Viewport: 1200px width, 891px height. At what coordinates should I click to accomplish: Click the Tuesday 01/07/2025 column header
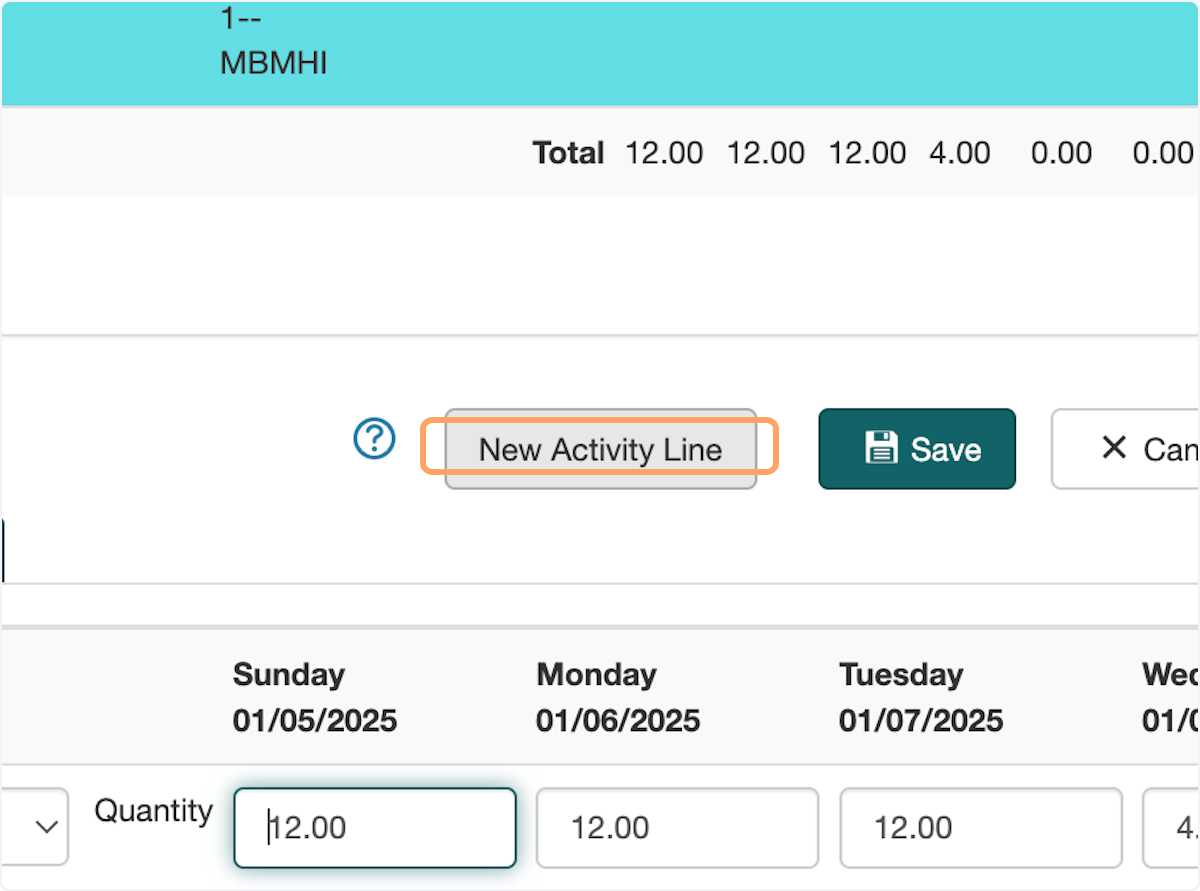(920, 697)
